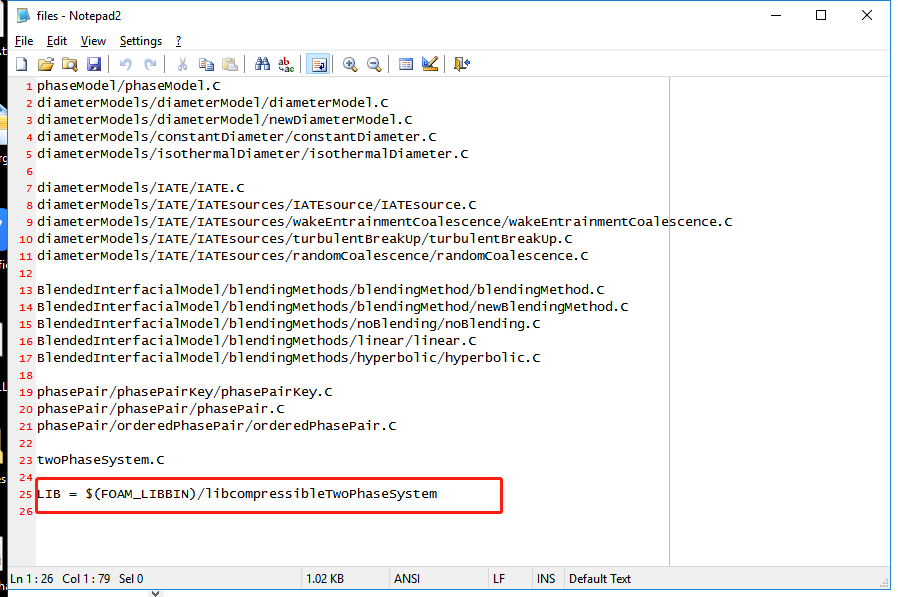898x597 pixels.
Task: Click the Open file folder icon
Action: tap(45, 64)
